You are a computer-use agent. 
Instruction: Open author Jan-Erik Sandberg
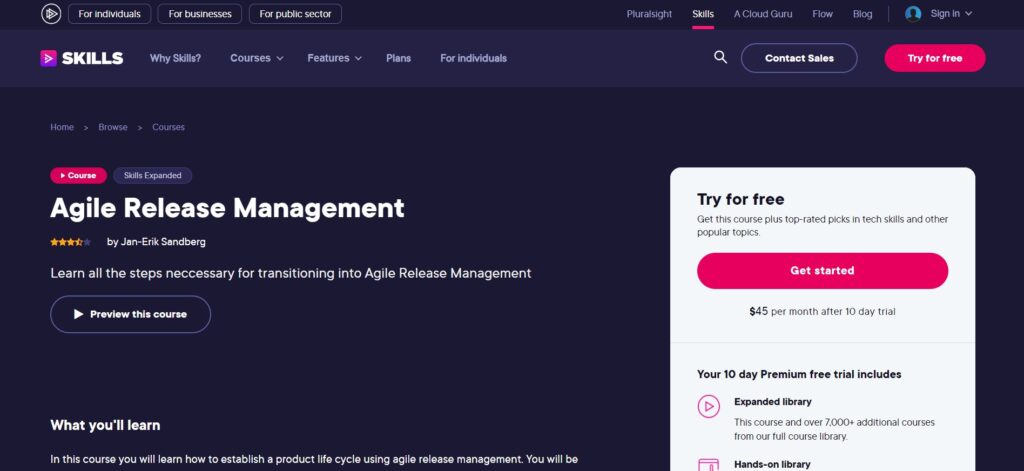163,242
